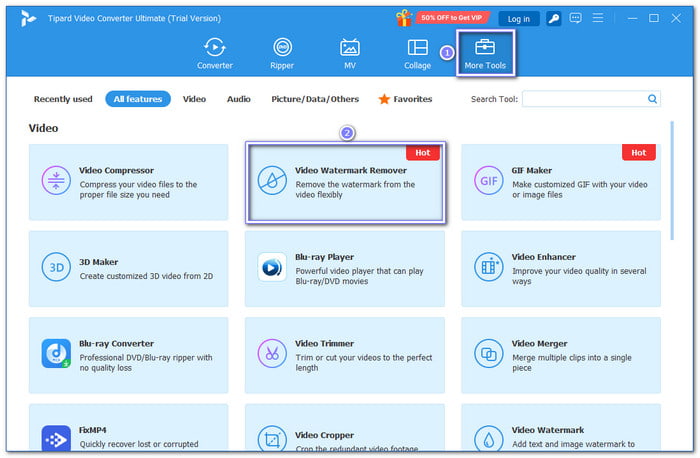
Task: Open the Video Trimmer title text
Action: click(325, 344)
